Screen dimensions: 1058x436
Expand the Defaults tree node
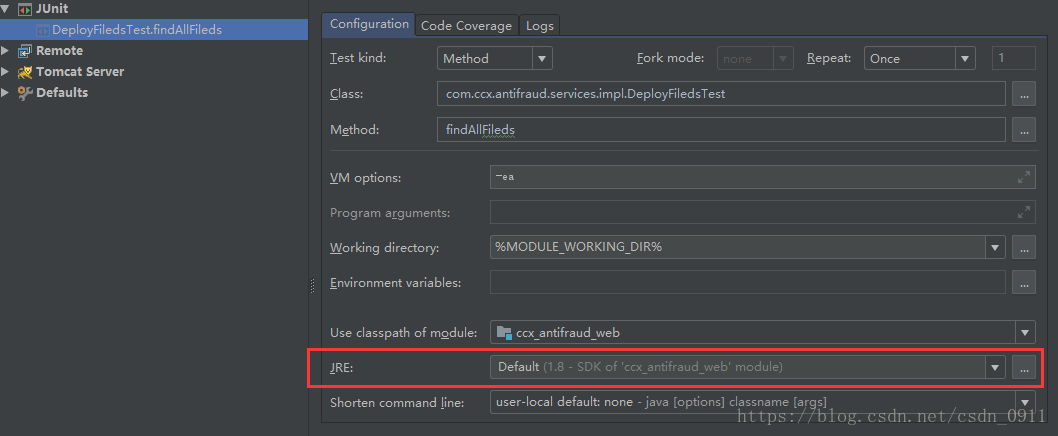(5, 92)
